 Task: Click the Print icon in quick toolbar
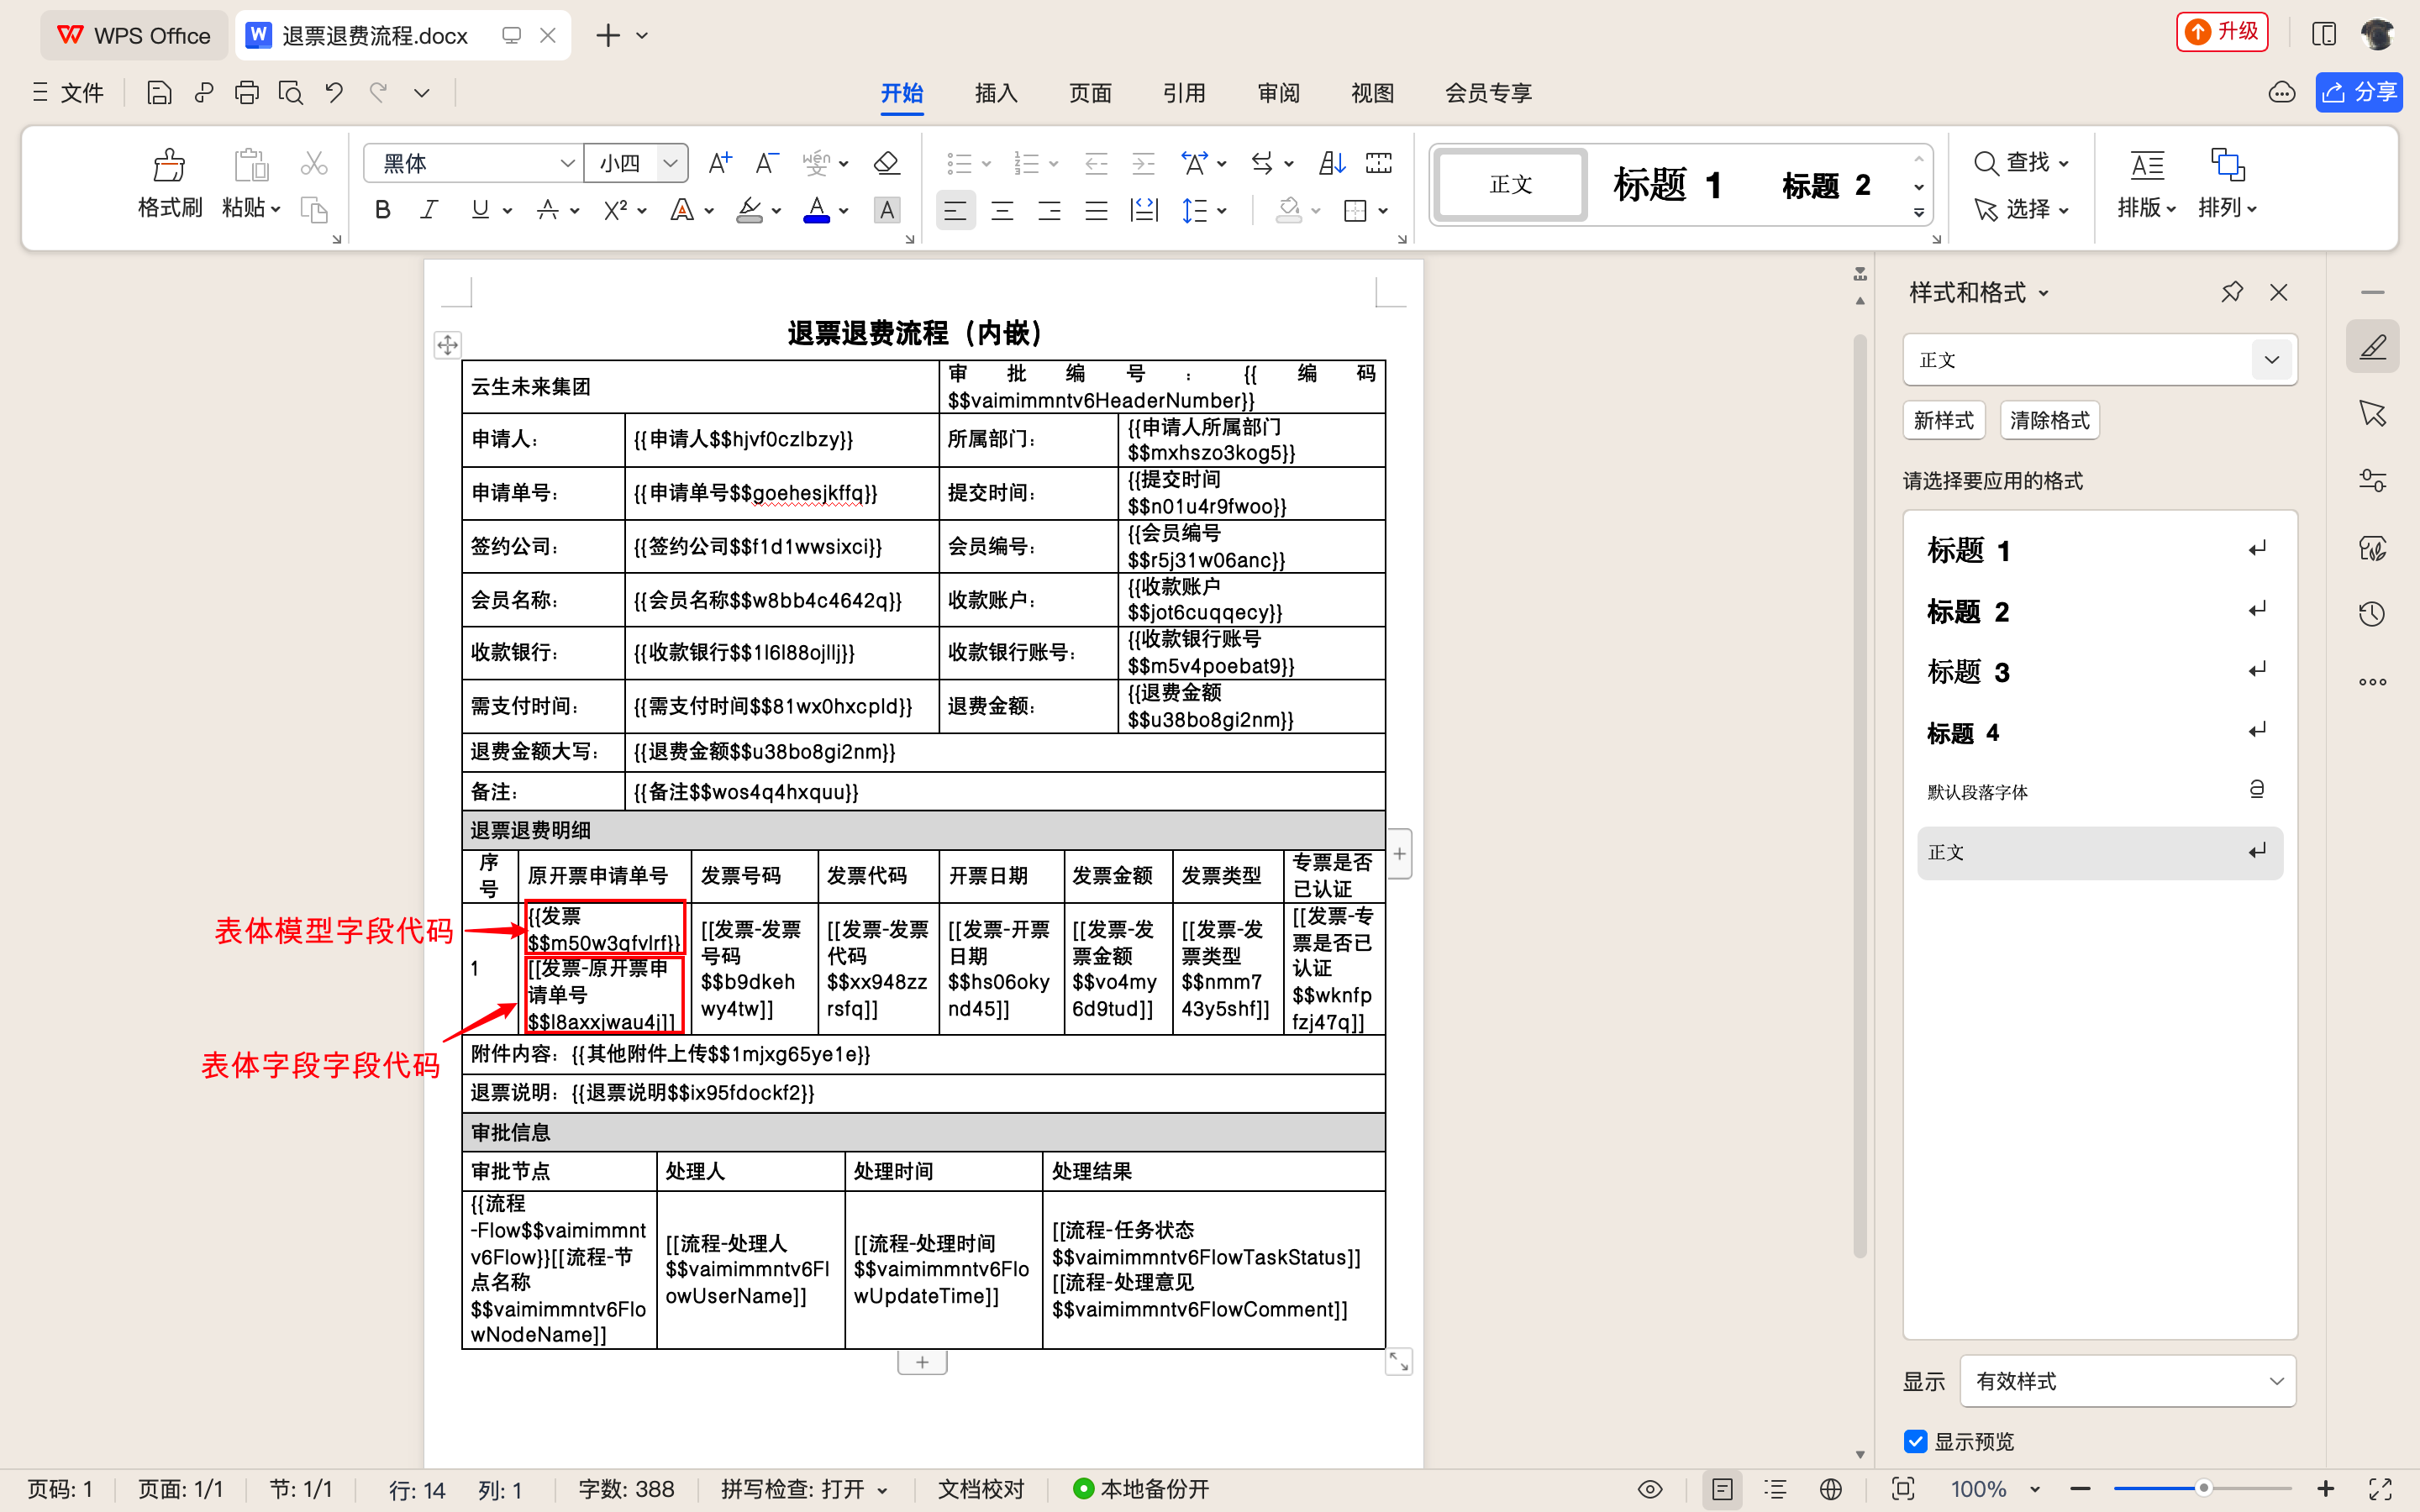(x=246, y=93)
